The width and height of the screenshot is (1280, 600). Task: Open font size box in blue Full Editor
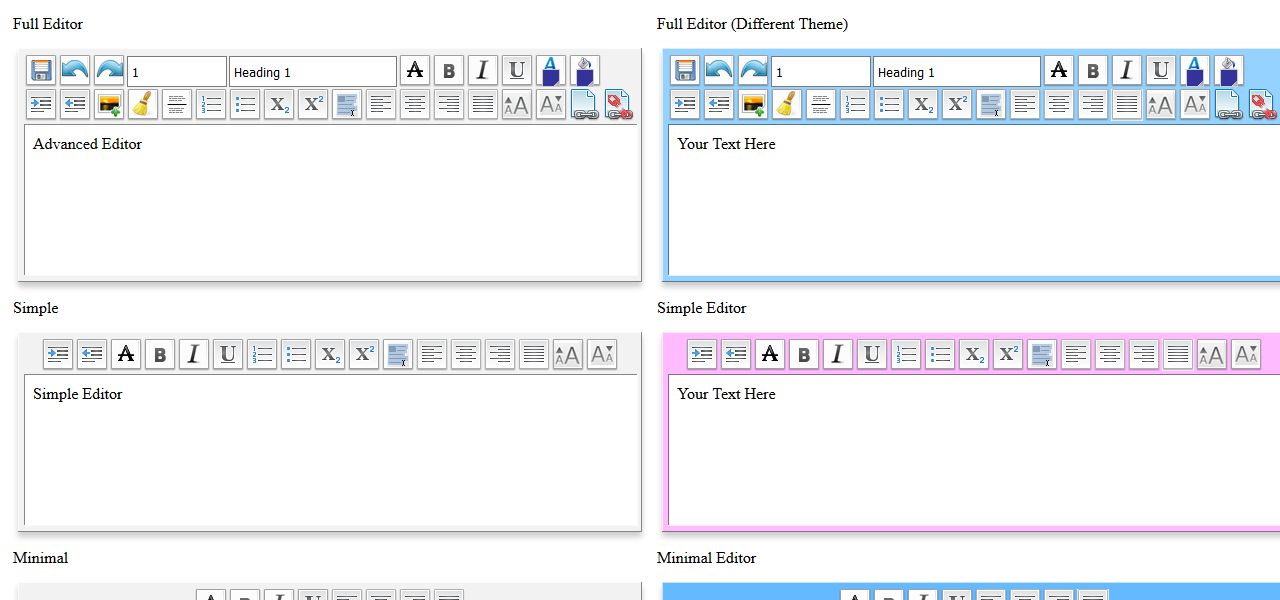(821, 71)
